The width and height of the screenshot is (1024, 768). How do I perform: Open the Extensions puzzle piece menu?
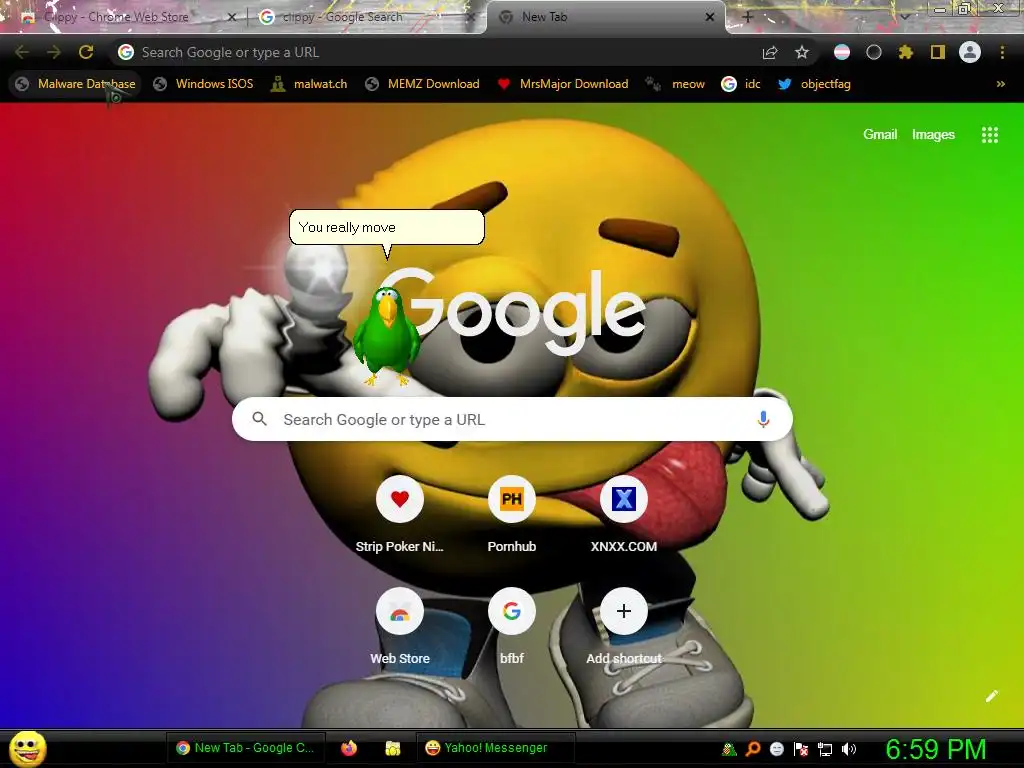(906, 52)
